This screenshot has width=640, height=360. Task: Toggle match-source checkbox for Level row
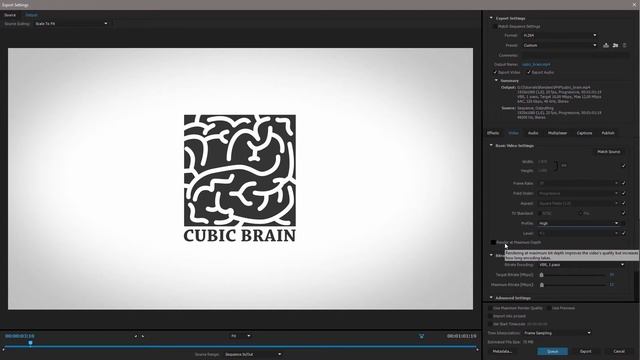(623, 233)
